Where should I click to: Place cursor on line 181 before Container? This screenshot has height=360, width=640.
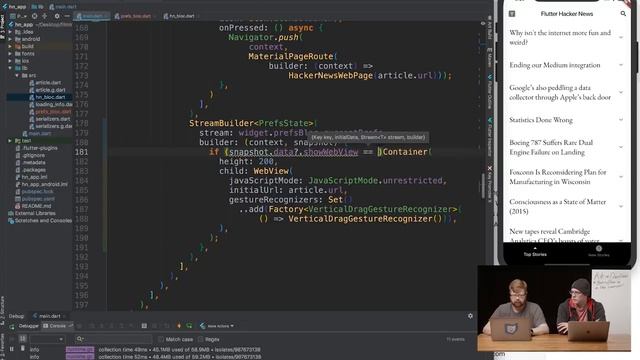tap(382, 152)
